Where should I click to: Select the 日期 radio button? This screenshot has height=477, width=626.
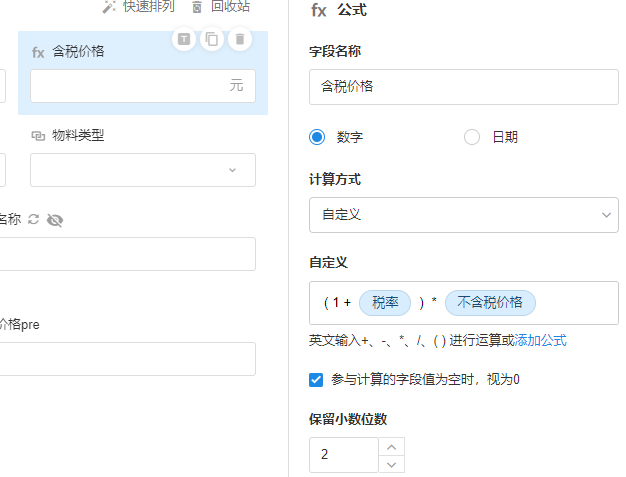(x=471, y=137)
